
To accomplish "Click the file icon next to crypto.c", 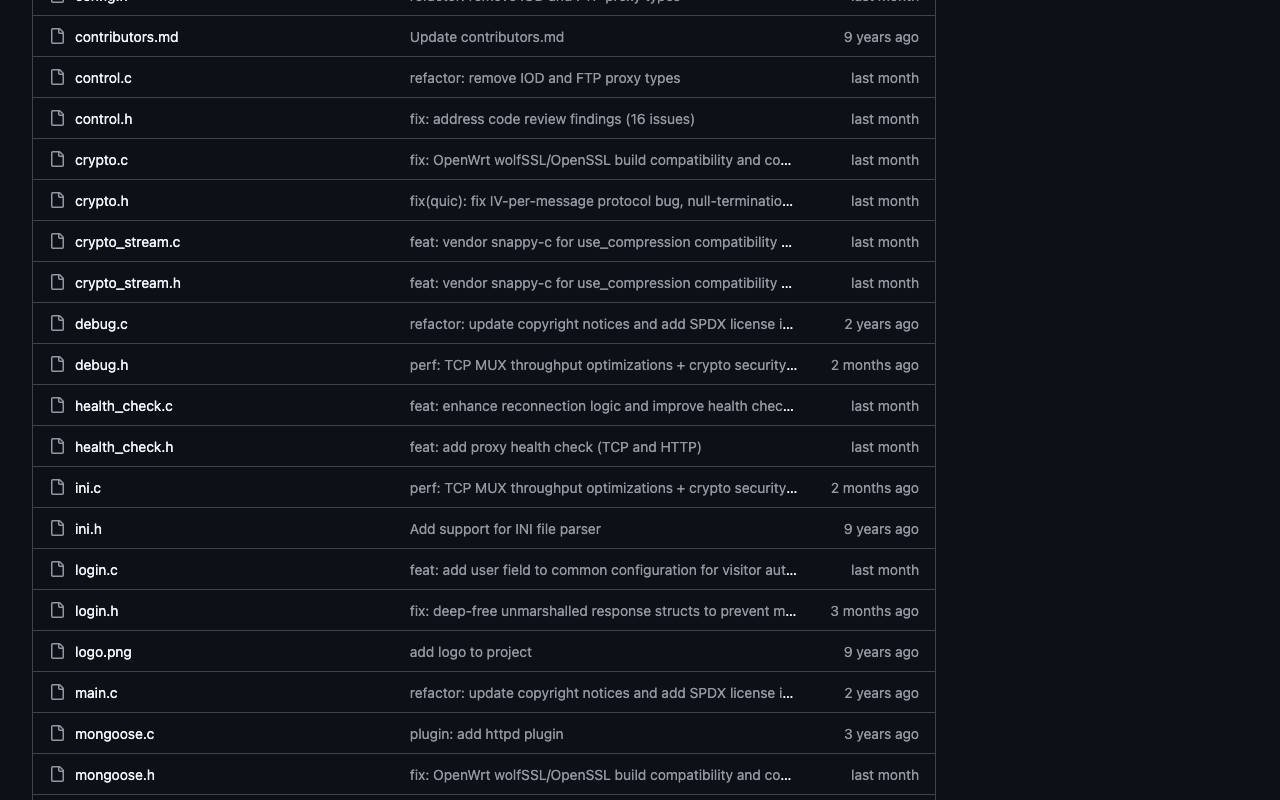I will (58, 160).
